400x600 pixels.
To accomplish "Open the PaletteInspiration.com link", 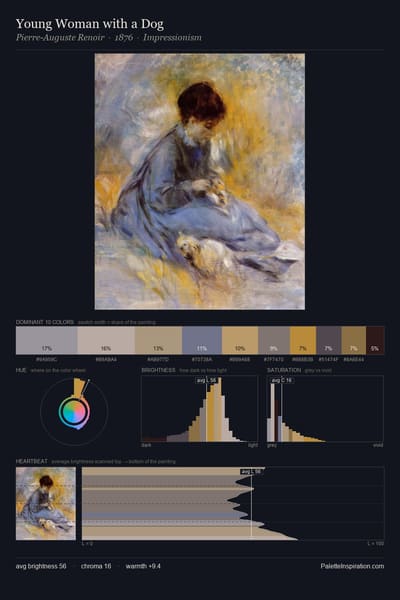I will pos(352,566).
